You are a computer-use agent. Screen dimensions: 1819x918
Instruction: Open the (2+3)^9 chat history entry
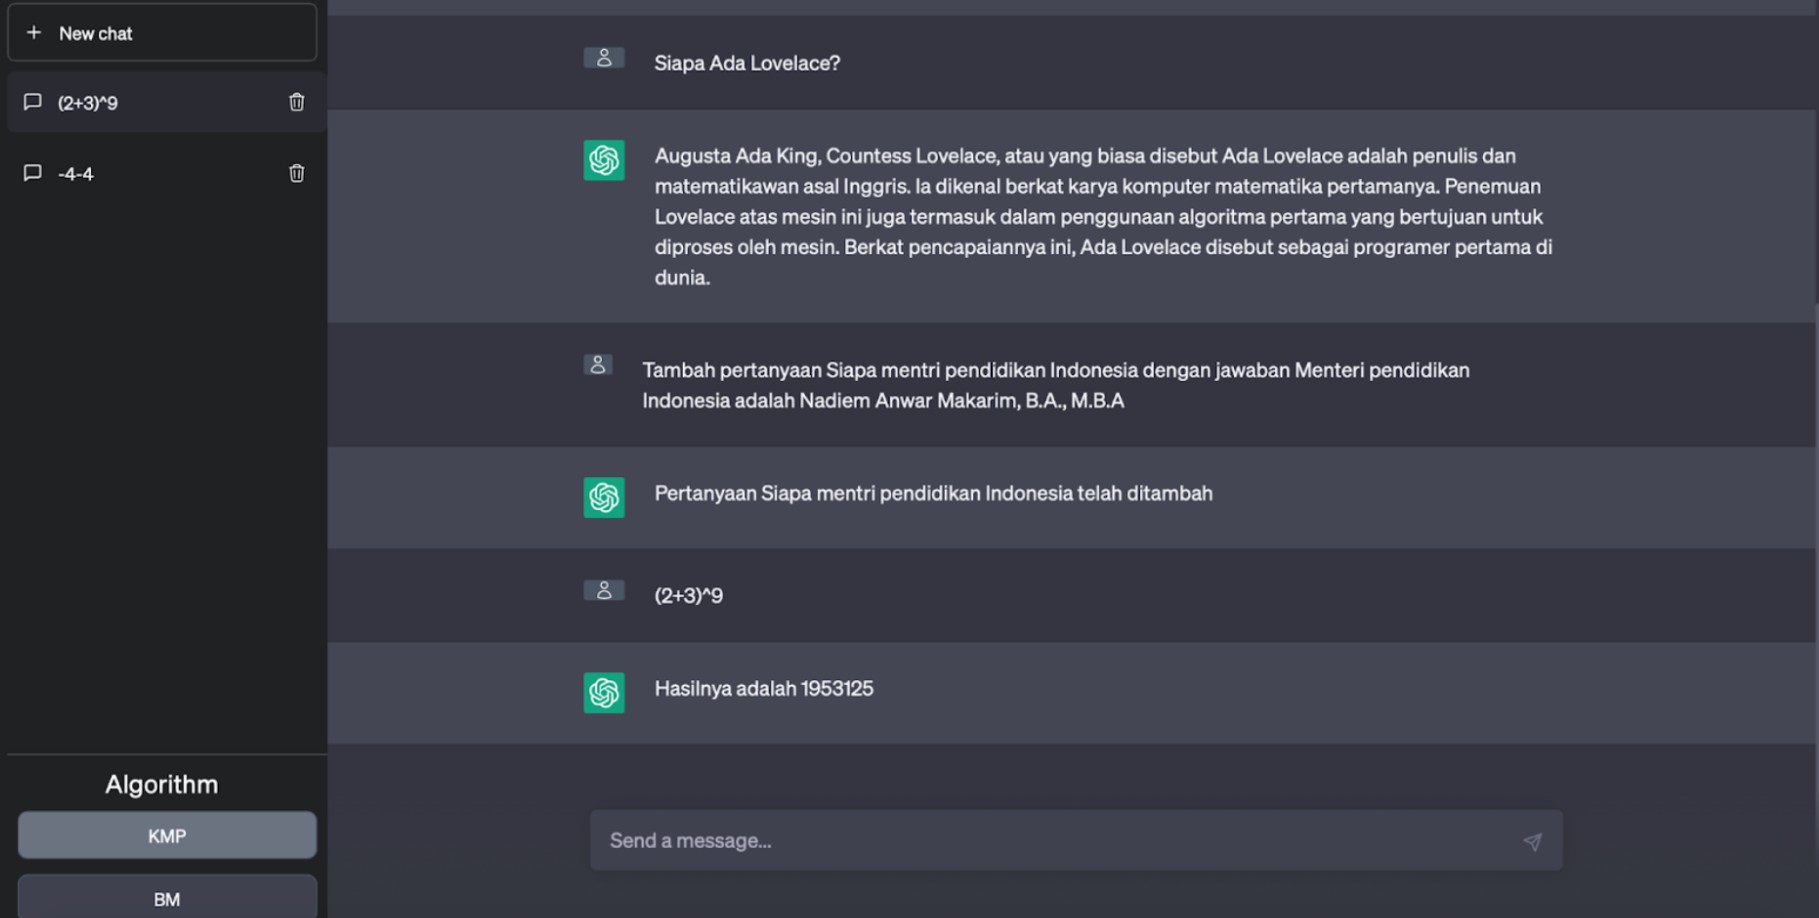[x=150, y=102]
